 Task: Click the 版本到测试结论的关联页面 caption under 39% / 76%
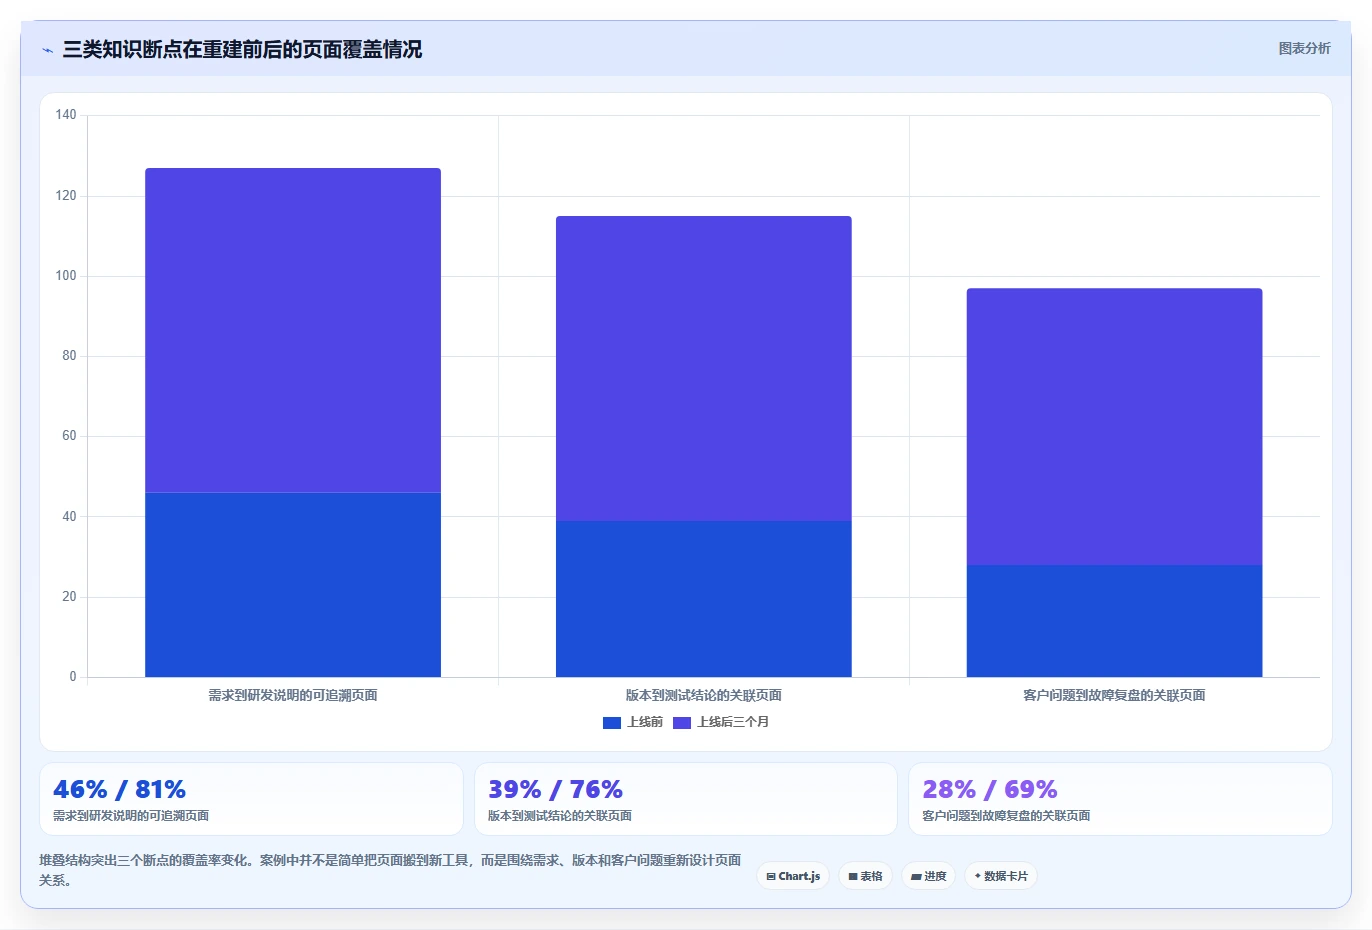(560, 816)
